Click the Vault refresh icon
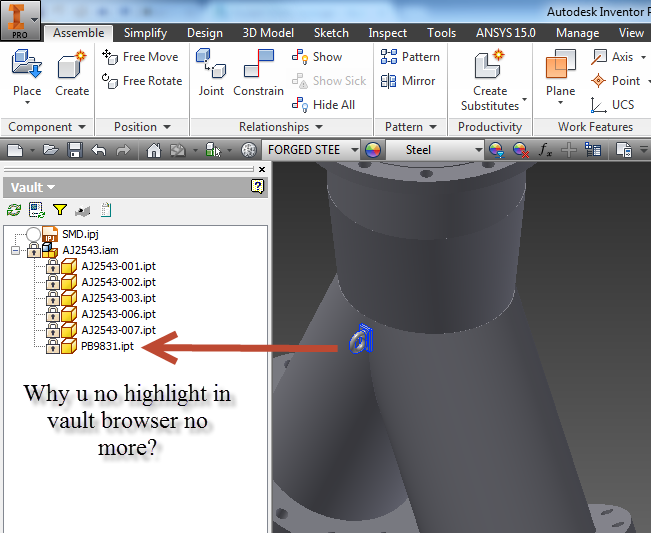651x533 pixels. coord(14,210)
